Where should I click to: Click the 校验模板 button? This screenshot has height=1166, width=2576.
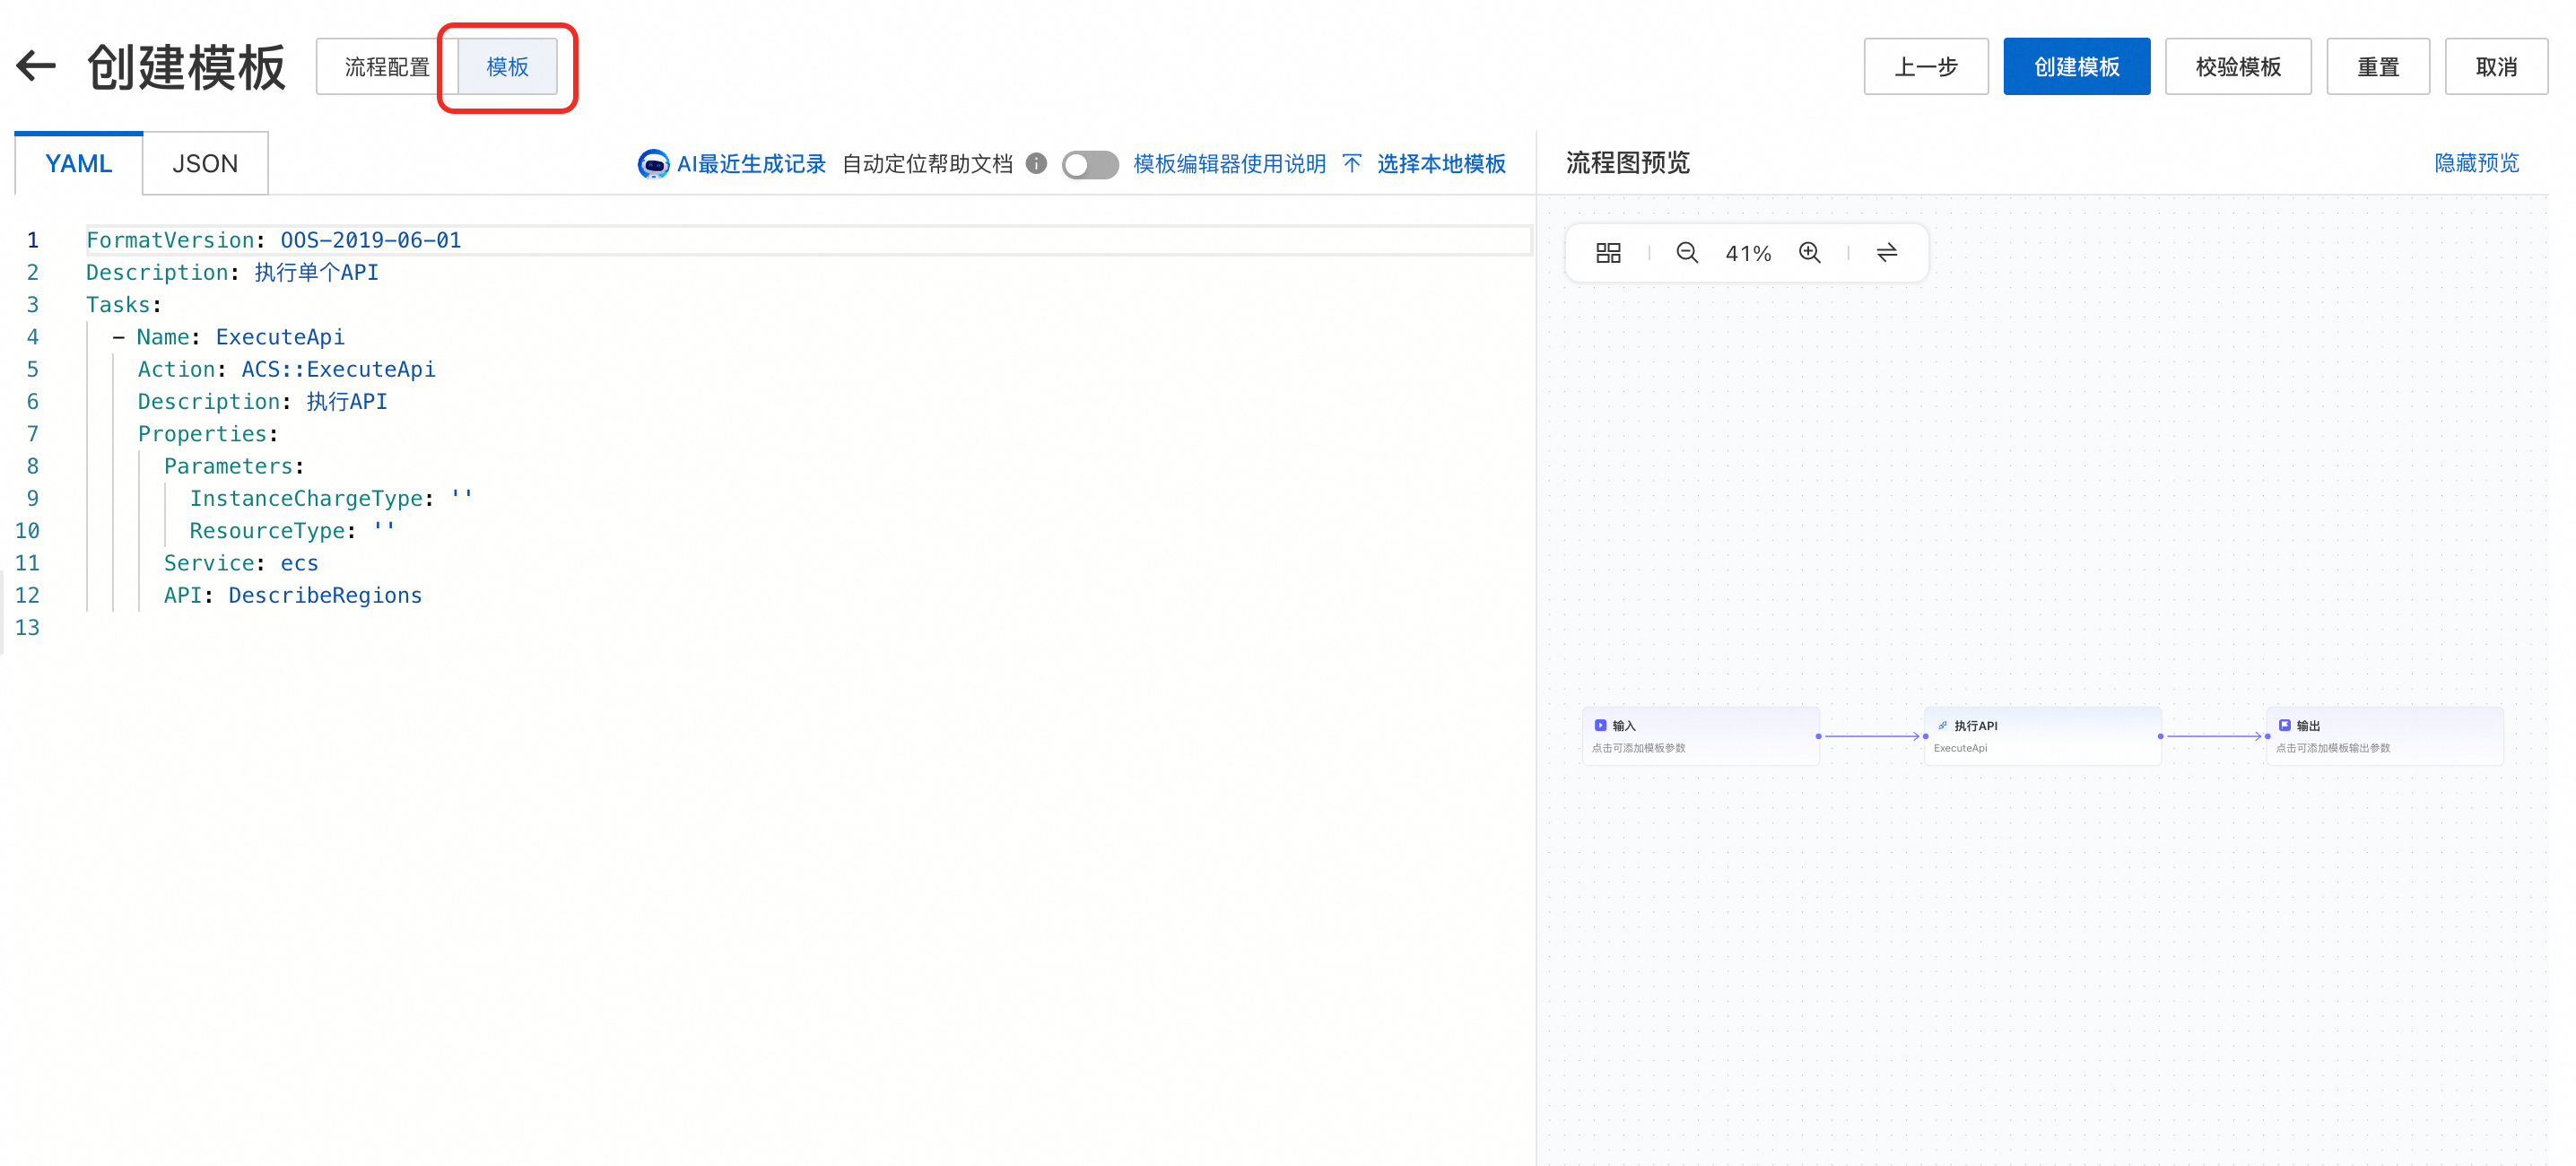coord(2237,67)
